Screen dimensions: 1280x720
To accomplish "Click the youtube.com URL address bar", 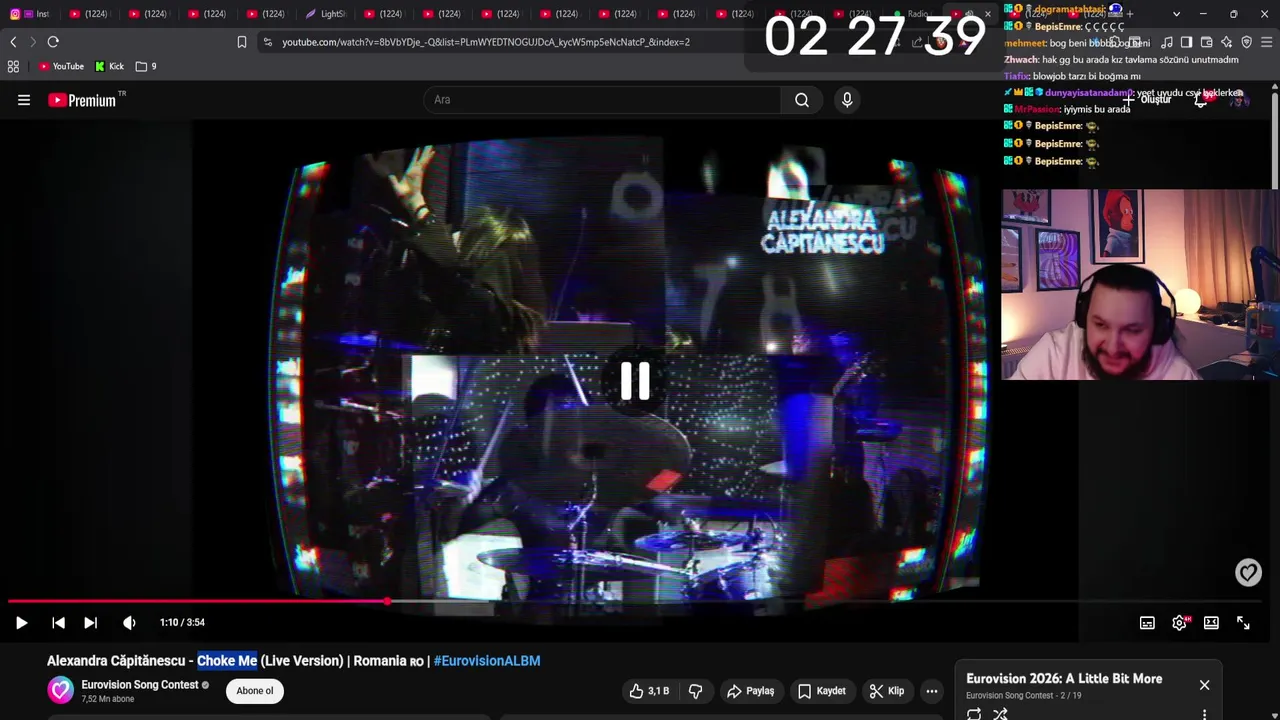I will click(x=486, y=42).
